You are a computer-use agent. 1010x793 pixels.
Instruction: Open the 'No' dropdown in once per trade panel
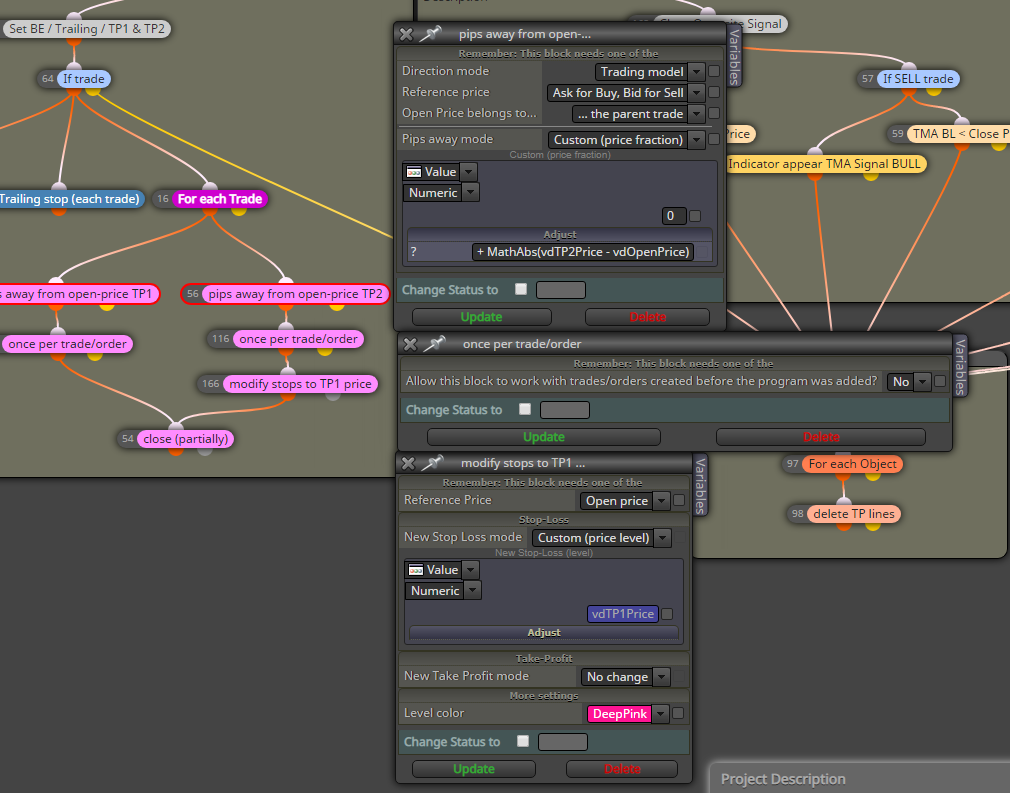922,381
